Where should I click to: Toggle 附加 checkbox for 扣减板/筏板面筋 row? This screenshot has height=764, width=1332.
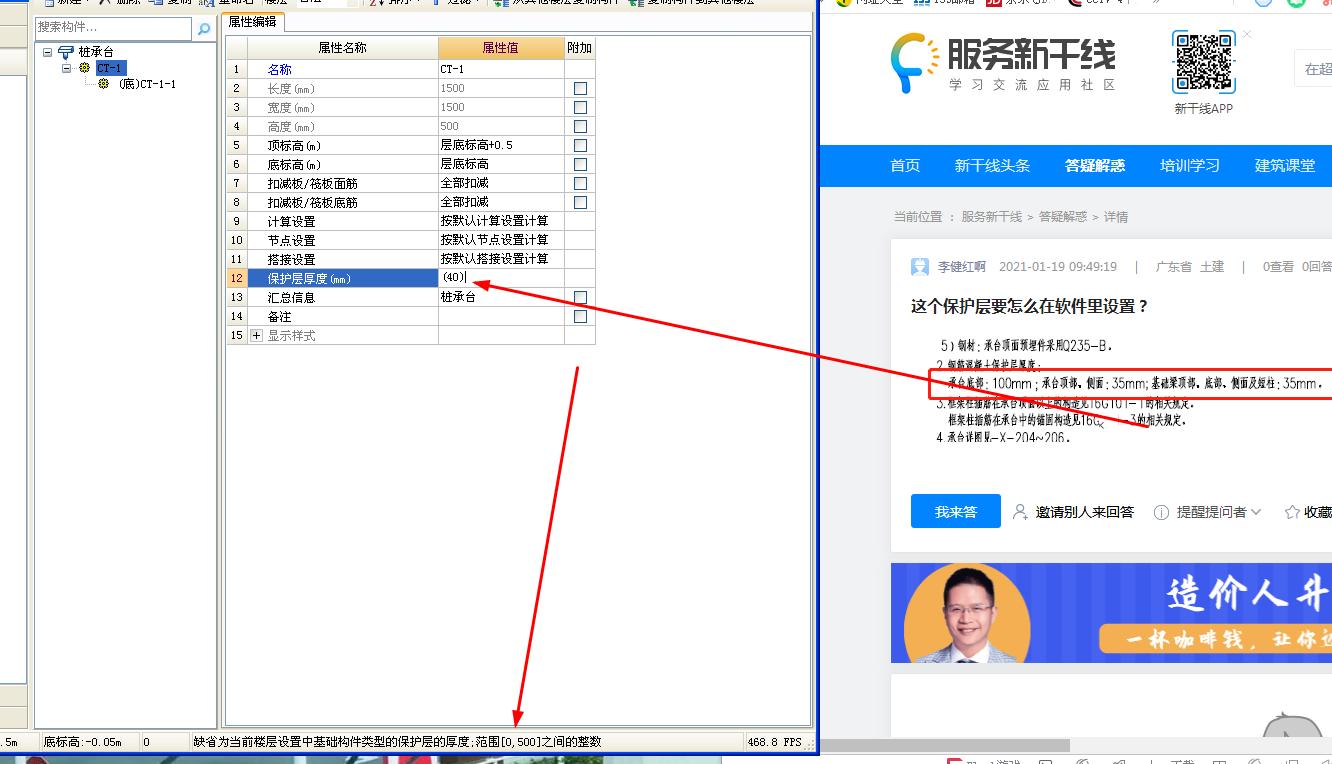coord(580,183)
